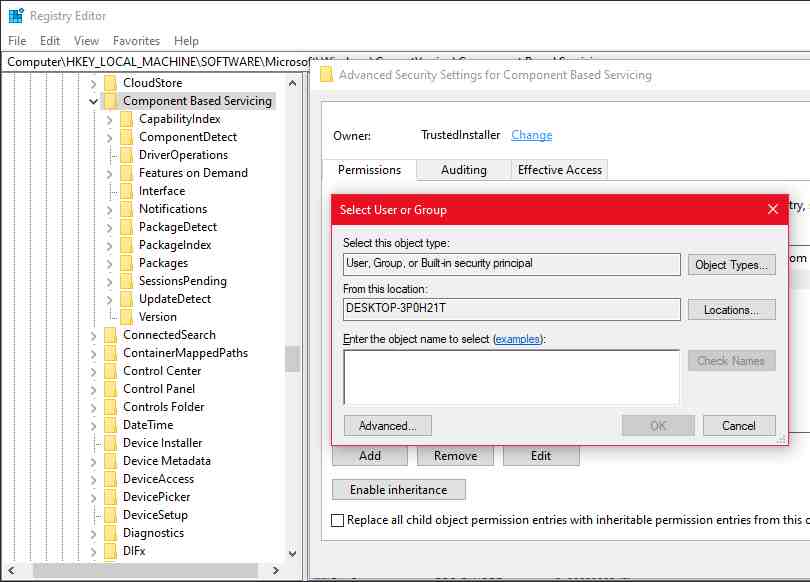Viewport: 810px width, 582px height.
Task: Expand the Notifications subkey
Action: coord(110,210)
